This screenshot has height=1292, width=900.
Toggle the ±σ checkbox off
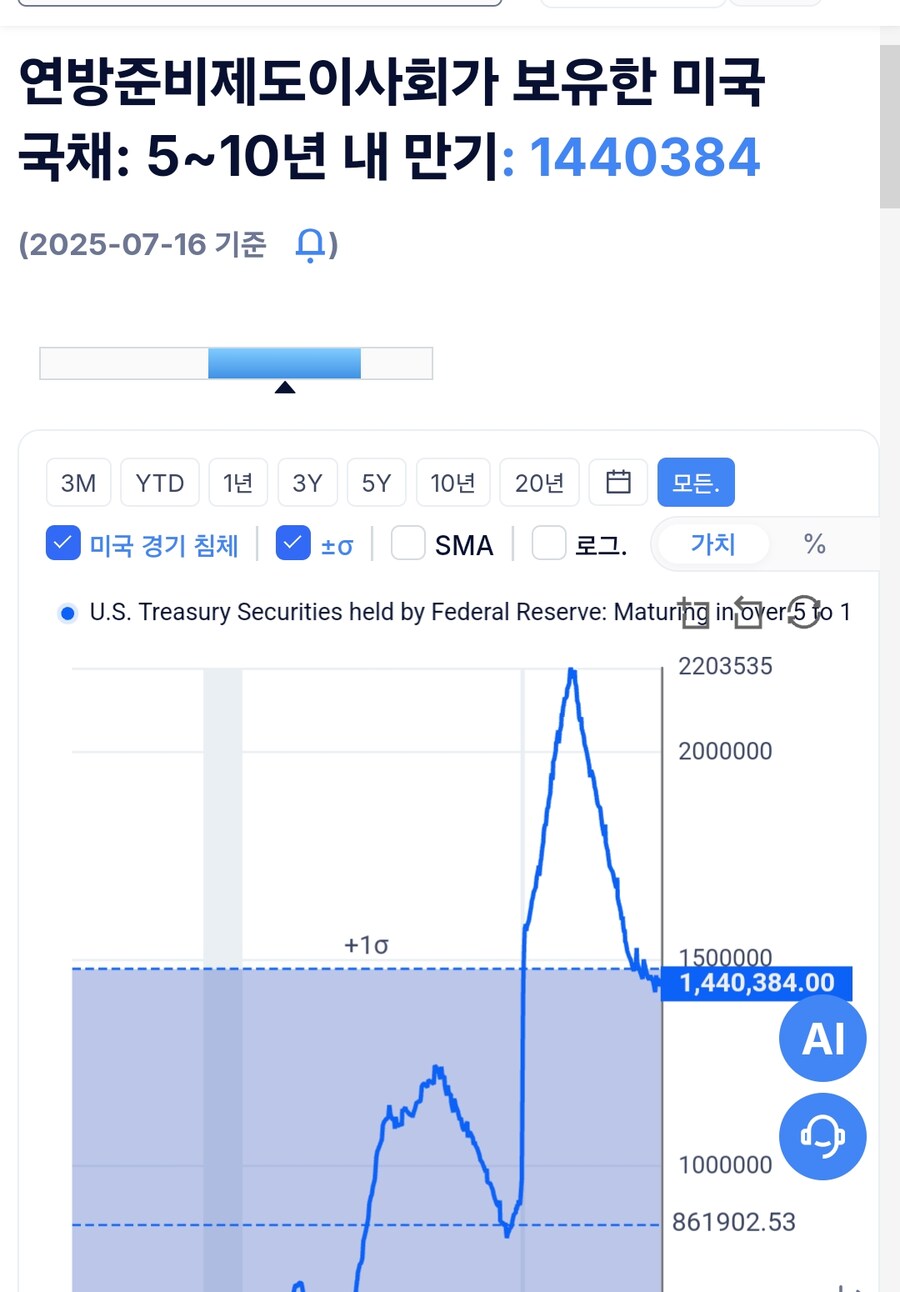click(293, 544)
